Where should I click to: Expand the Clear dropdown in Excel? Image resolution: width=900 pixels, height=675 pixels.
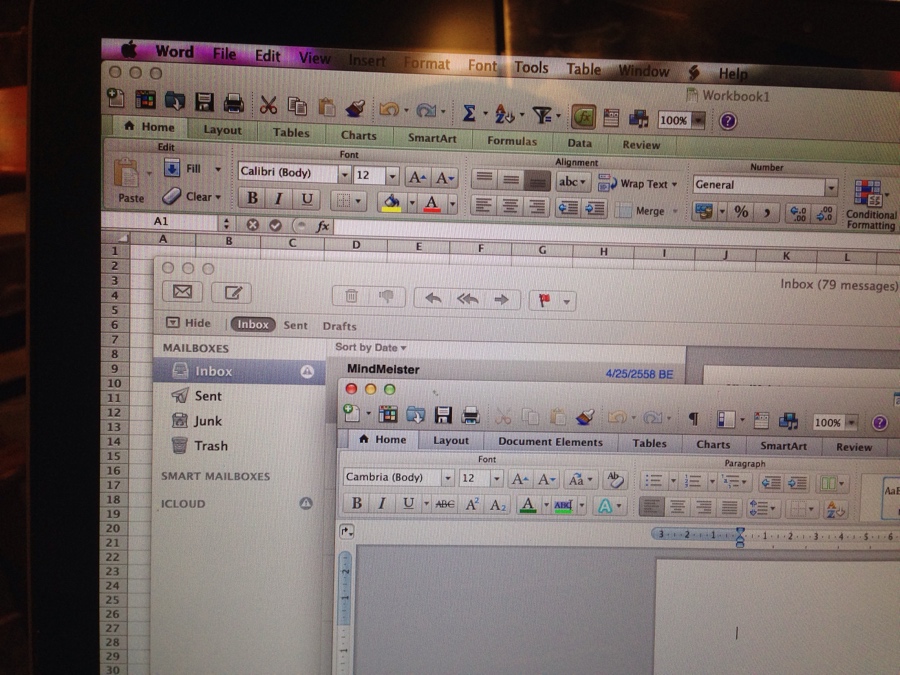[x=218, y=197]
